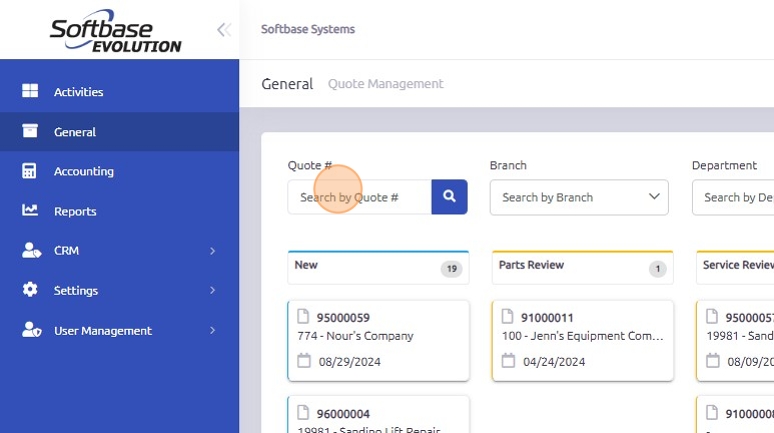774x433 pixels.
Task: Open the CRM menu item
Action: tap(119, 251)
